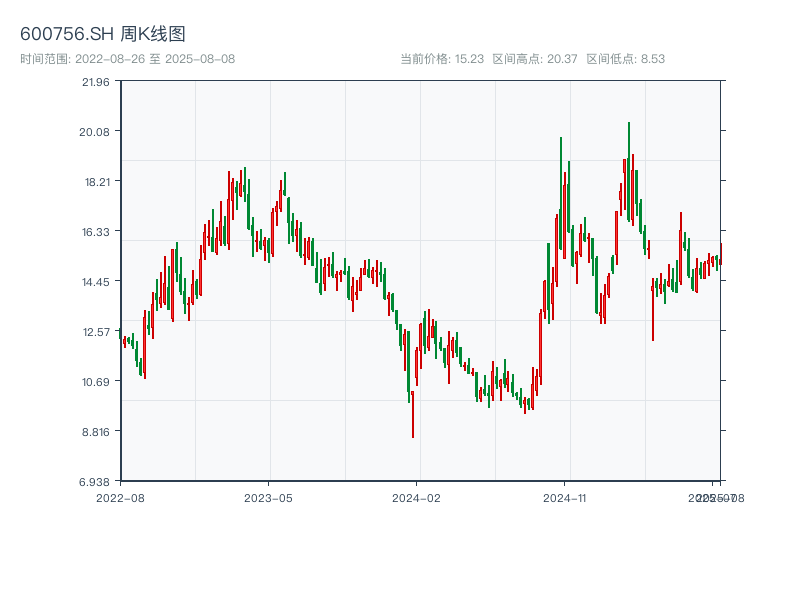800x600 pixels.
Task: Click the 10.69 y-axis tick label
Action: tap(96, 381)
